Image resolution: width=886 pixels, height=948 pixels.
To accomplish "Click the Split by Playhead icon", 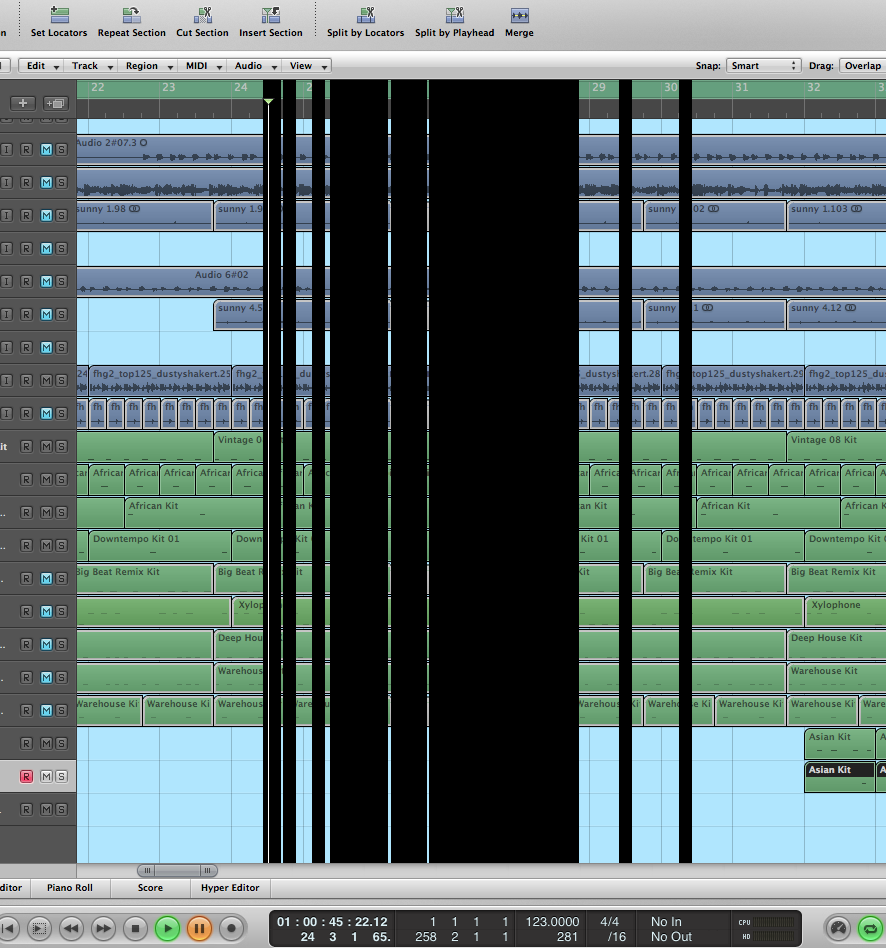I will click(454, 15).
